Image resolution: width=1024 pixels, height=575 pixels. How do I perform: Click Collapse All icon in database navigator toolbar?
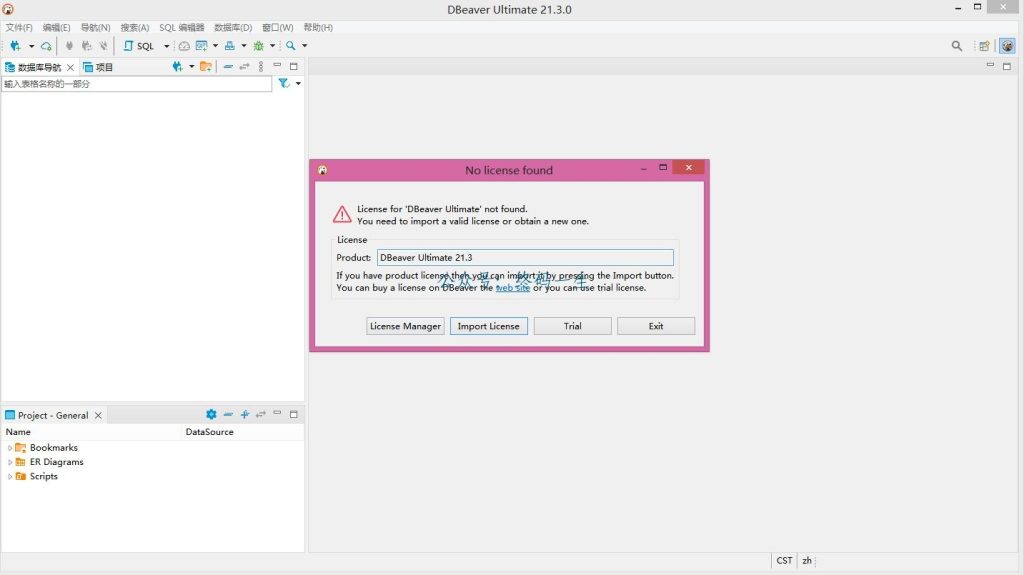(x=228, y=67)
